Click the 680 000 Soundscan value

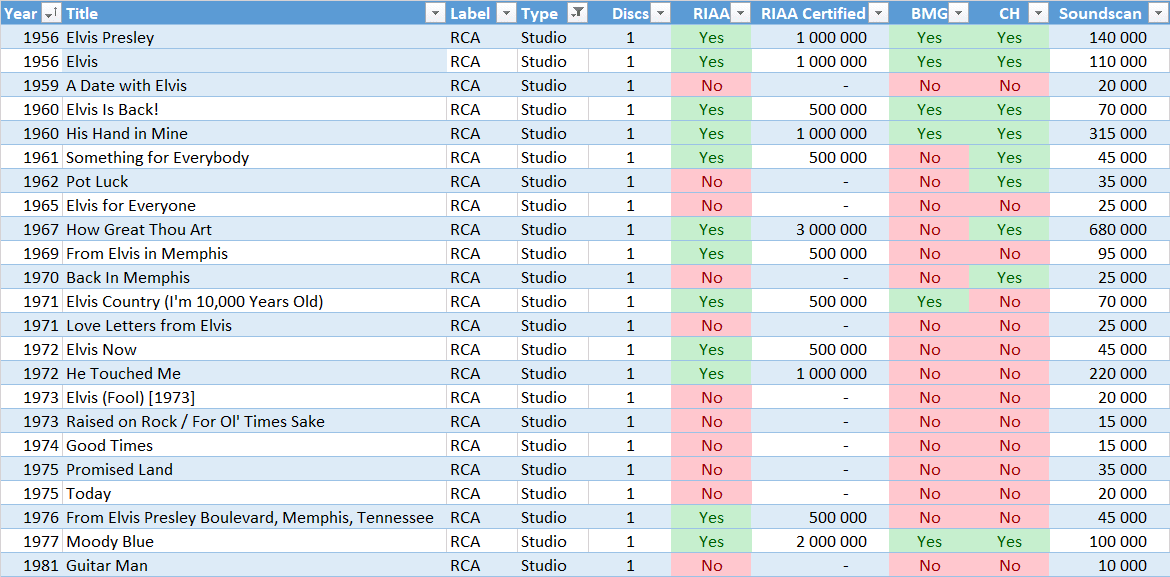[1110, 229]
